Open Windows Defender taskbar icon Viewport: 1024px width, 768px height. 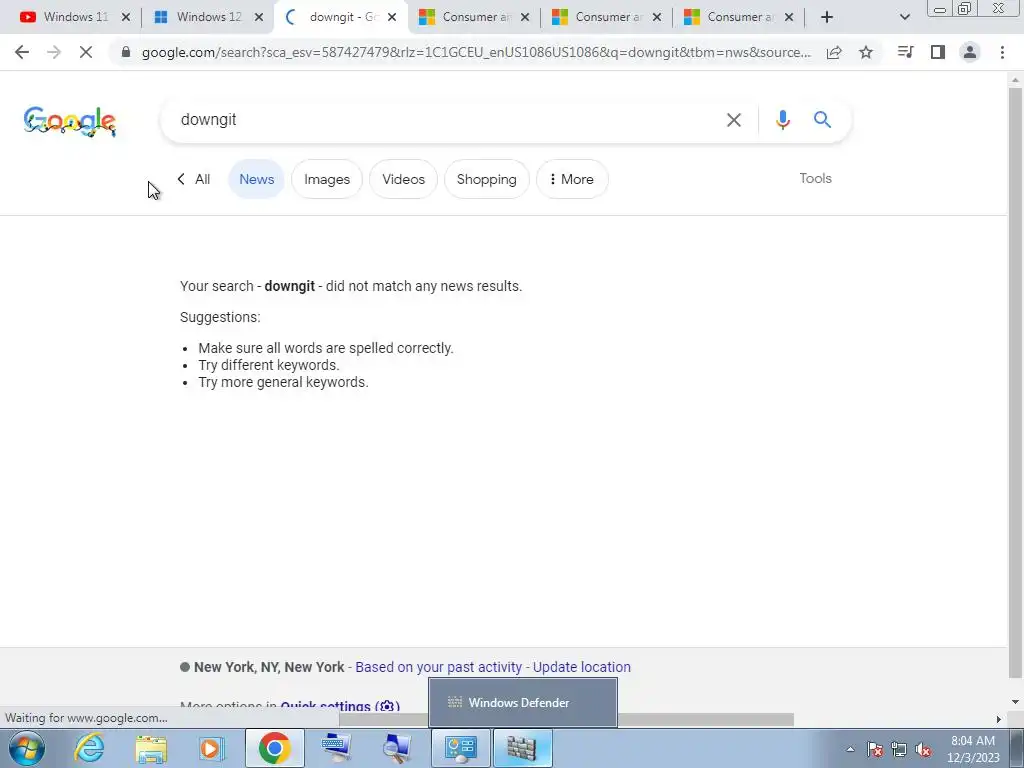click(522, 748)
